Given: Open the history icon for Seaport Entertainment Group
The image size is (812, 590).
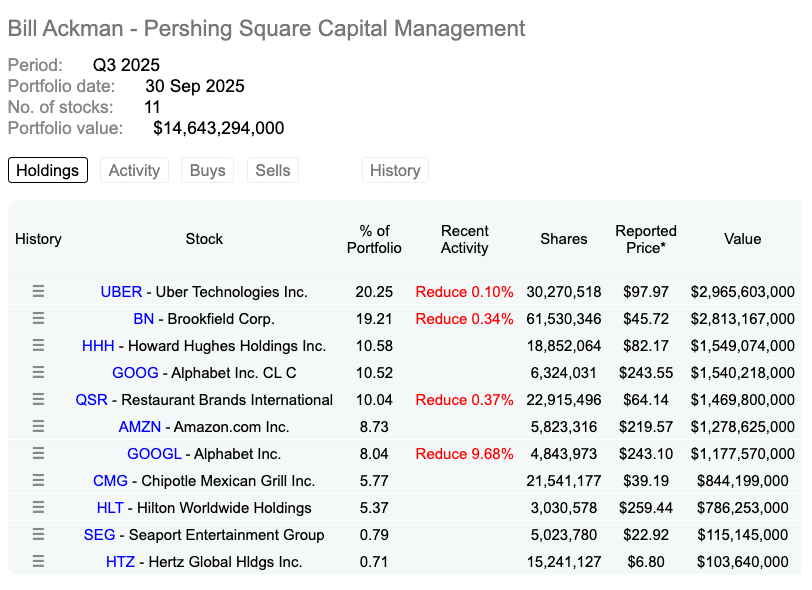Looking at the screenshot, I should click(x=38, y=534).
